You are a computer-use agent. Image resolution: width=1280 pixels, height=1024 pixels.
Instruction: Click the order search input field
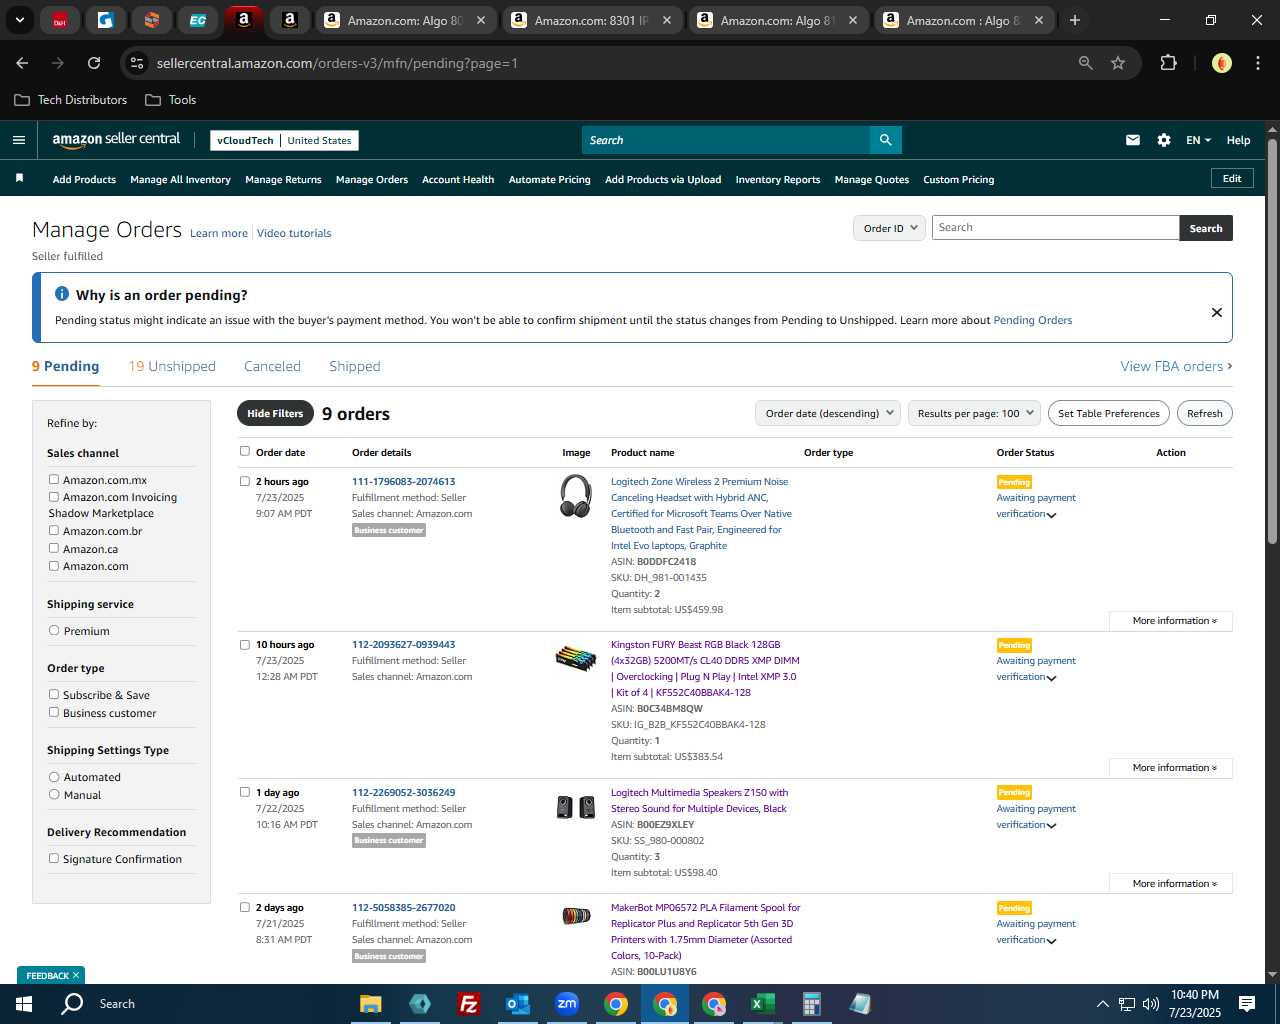pyautogui.click(x=1055, y=228)
